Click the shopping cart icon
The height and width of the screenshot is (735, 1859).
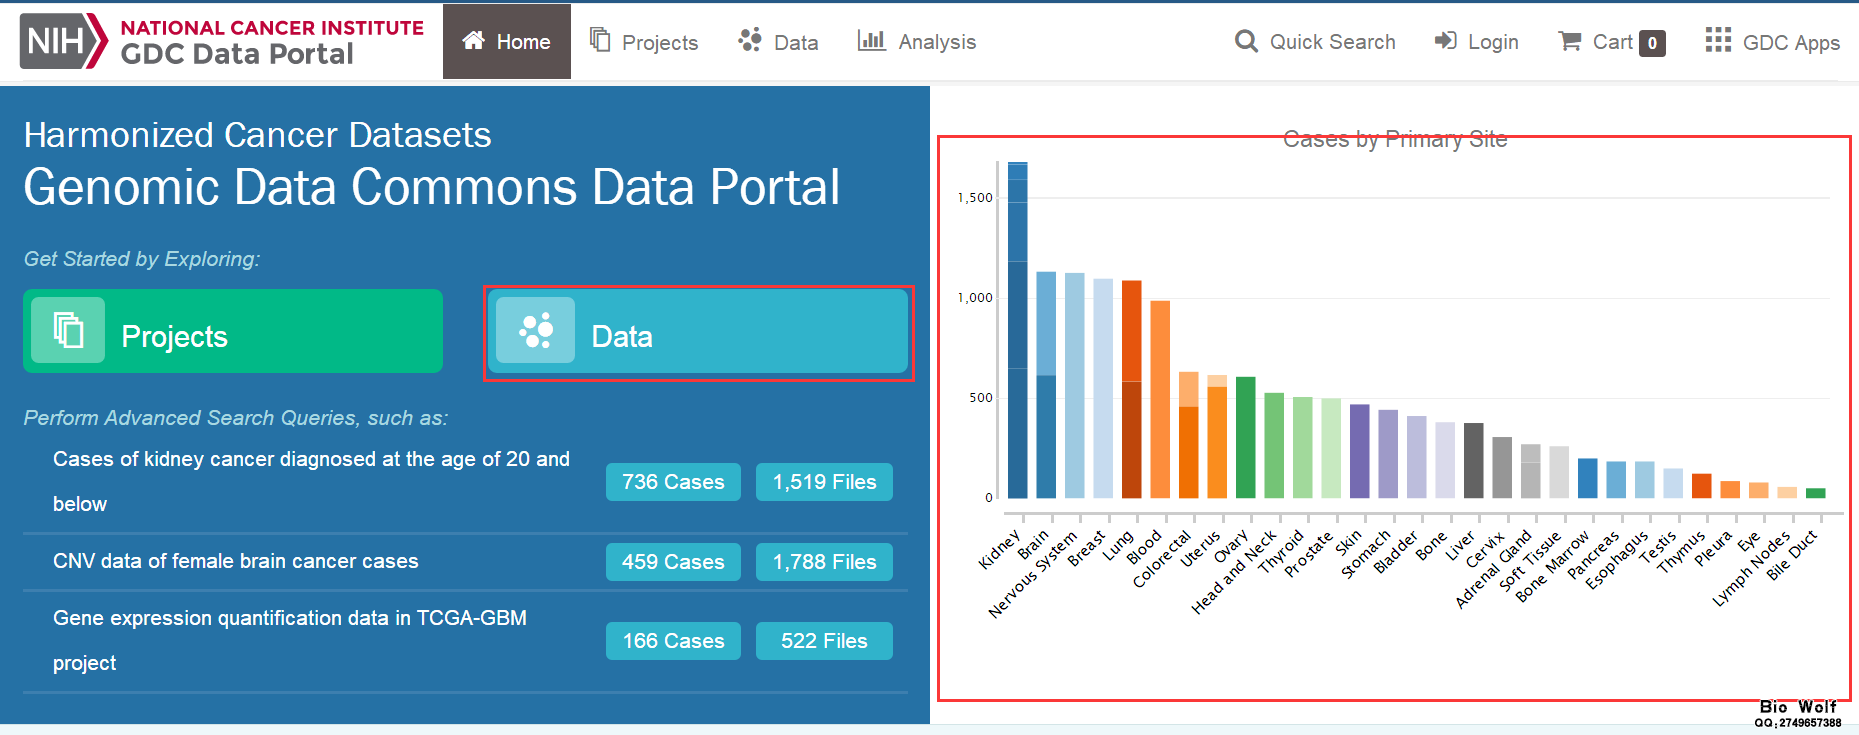tap(1570, 41)
